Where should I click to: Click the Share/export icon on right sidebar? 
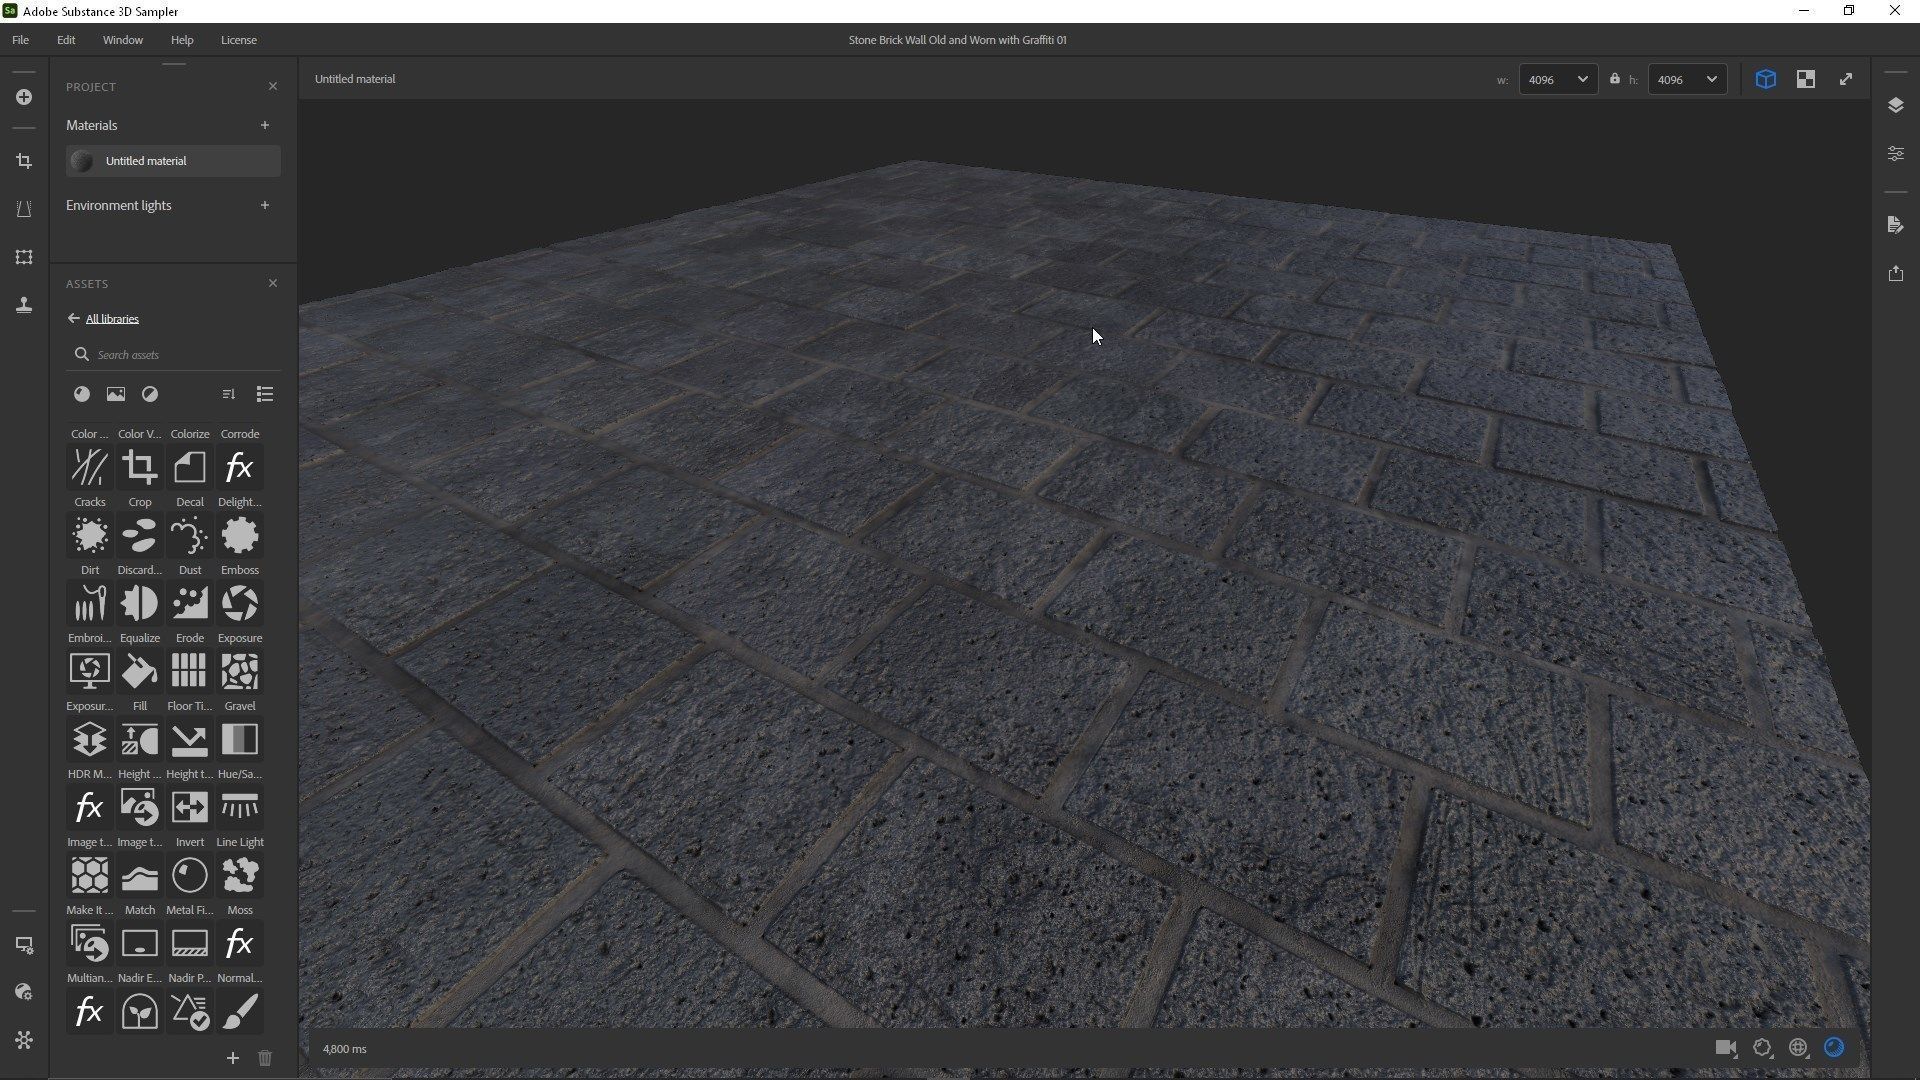coord(1895,273)
